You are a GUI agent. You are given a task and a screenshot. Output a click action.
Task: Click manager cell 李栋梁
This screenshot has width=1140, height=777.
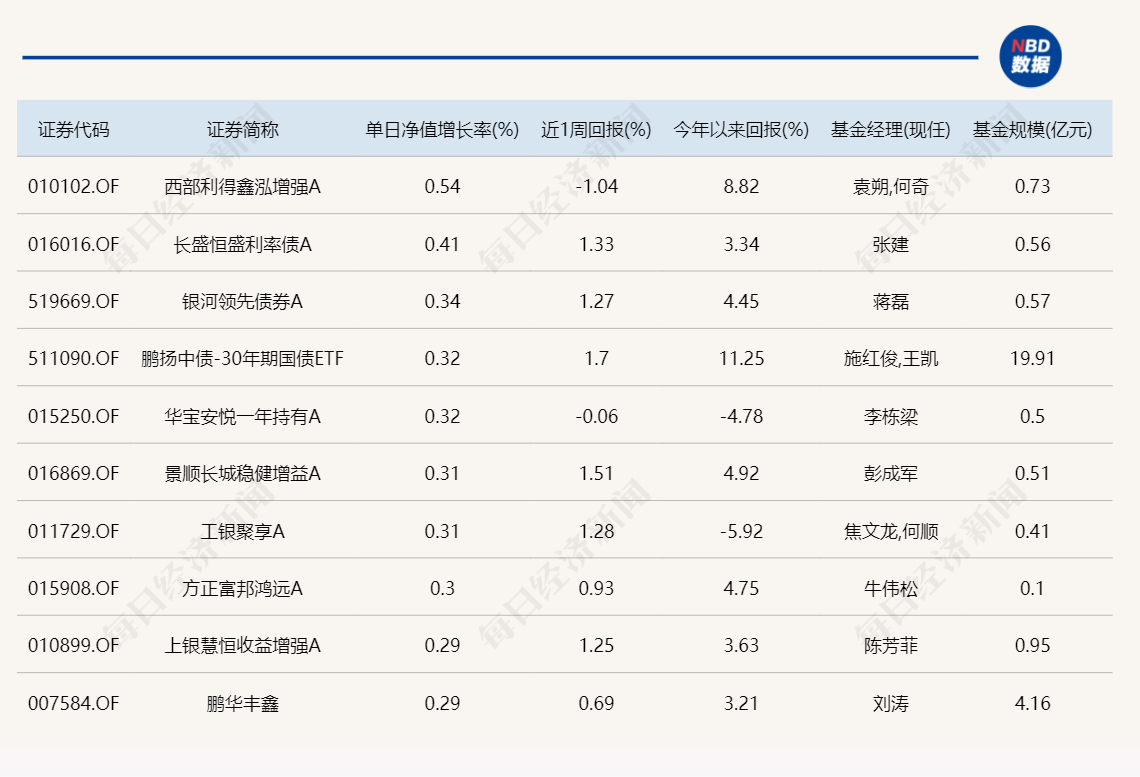tap(891, 416)
